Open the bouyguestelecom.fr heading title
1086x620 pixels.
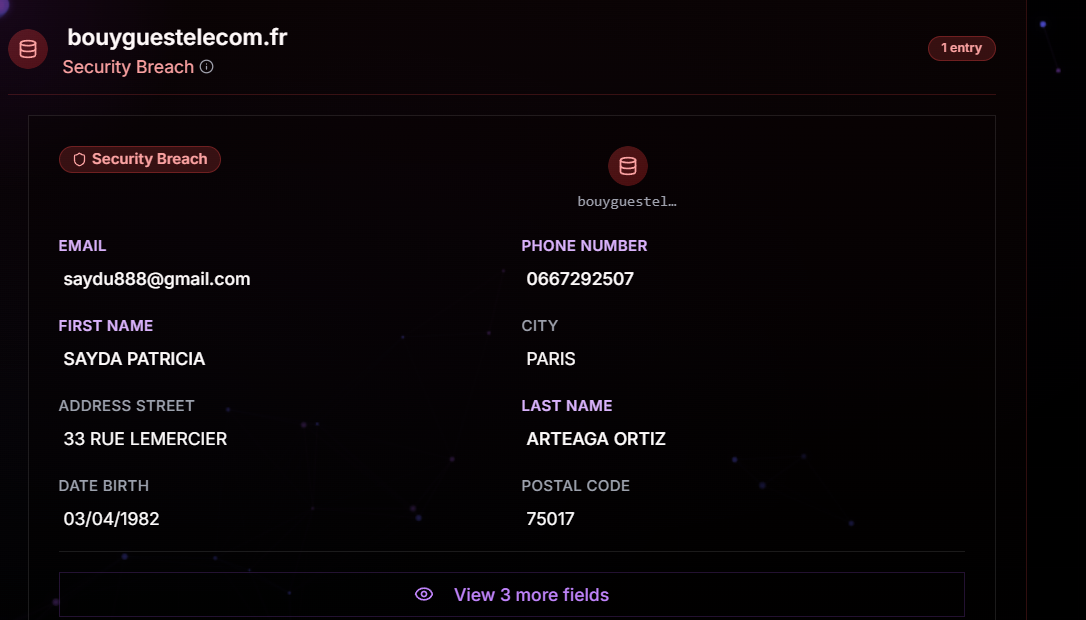tap(177, 38)
